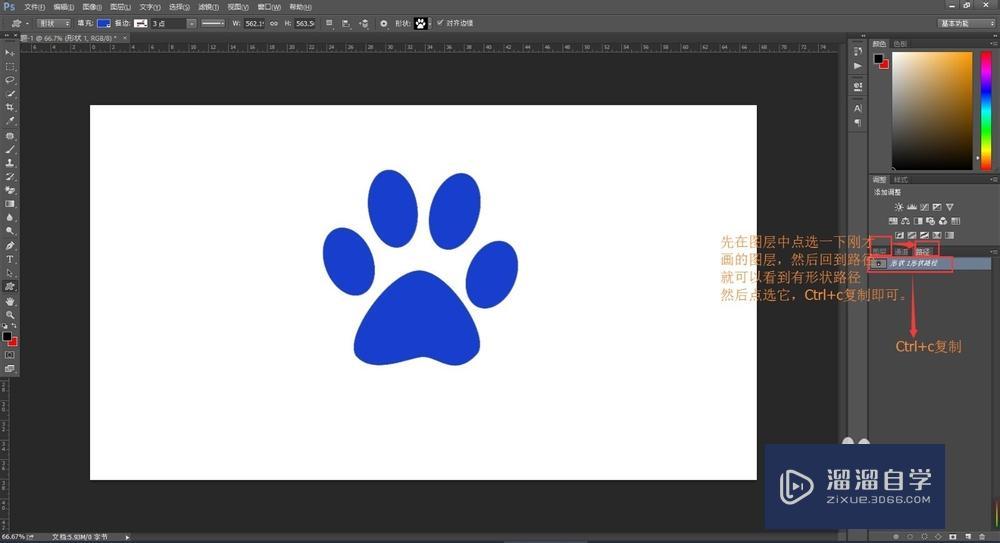The height and width of the screenshot is (543, 1000).
Task: Close the document tab
Action: [x=125, y=38]
